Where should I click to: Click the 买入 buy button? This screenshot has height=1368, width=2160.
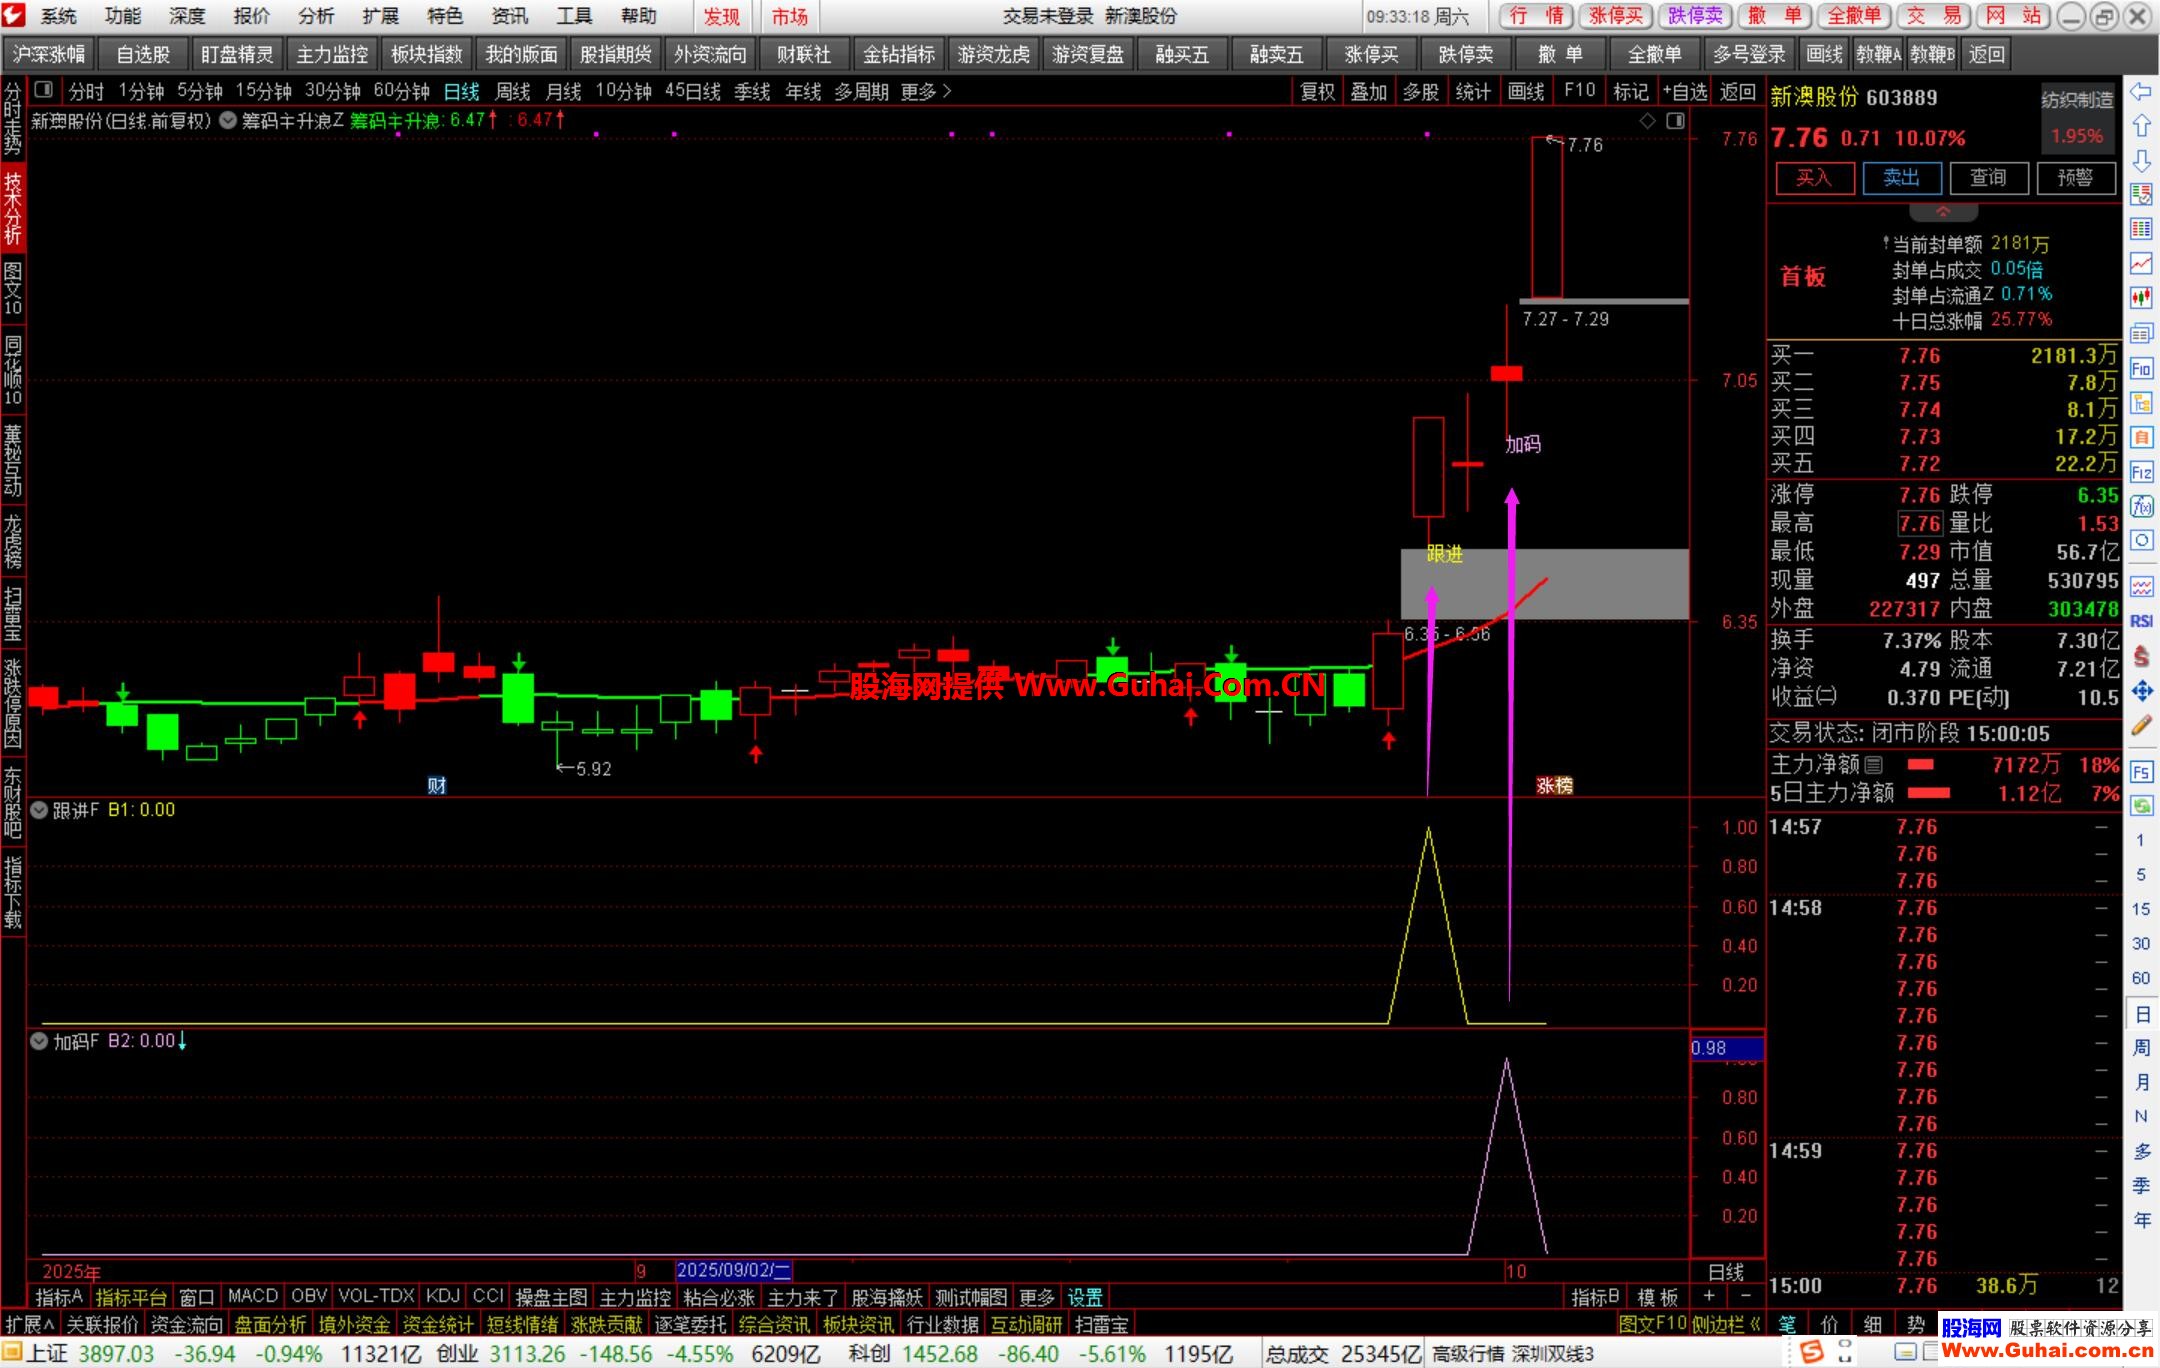pos(1814,178)
